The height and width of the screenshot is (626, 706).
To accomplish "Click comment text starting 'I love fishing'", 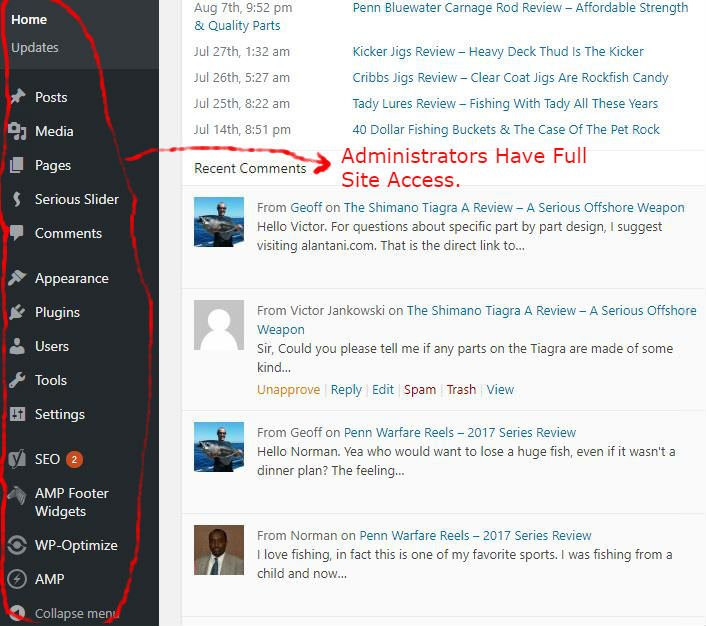I will [x=465, y=564].
